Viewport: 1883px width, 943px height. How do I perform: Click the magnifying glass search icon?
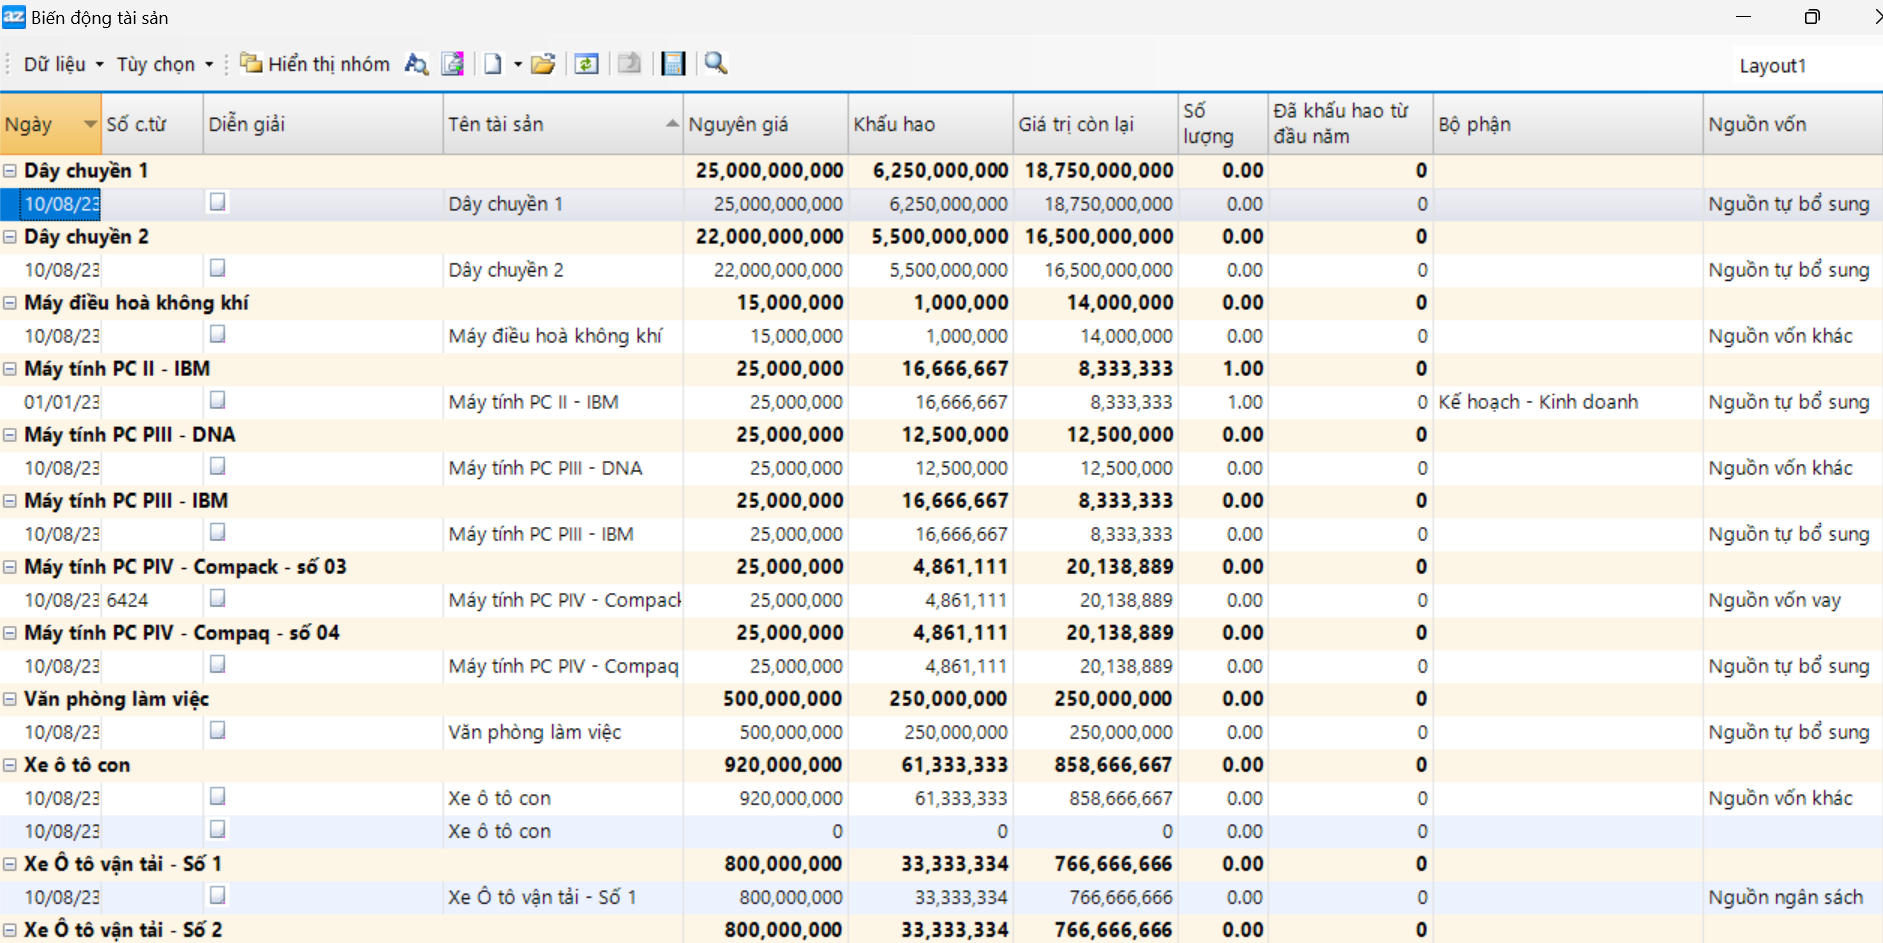716,64
